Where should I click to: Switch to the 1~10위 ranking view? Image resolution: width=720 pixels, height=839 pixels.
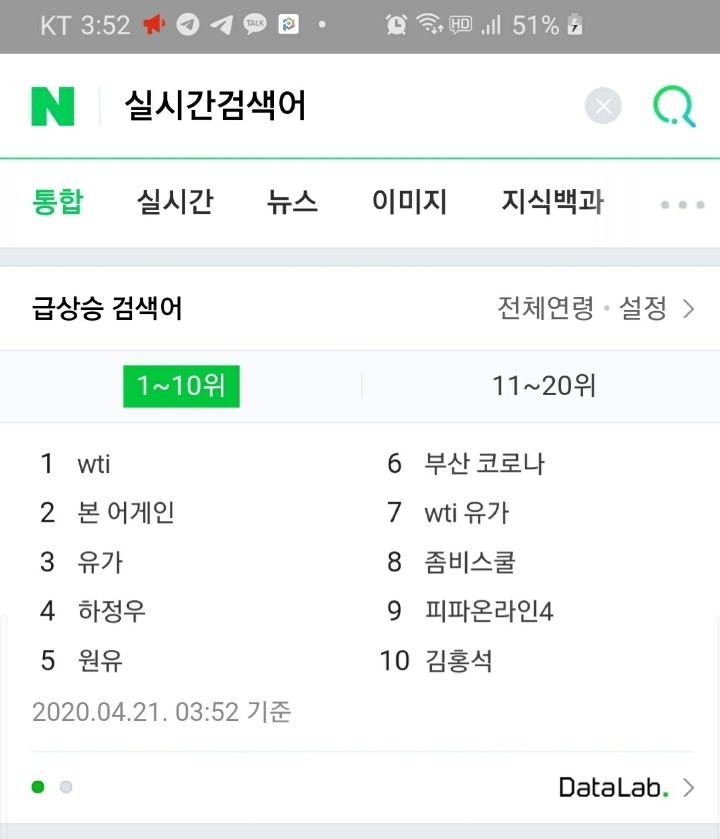(x=181, y=386)
